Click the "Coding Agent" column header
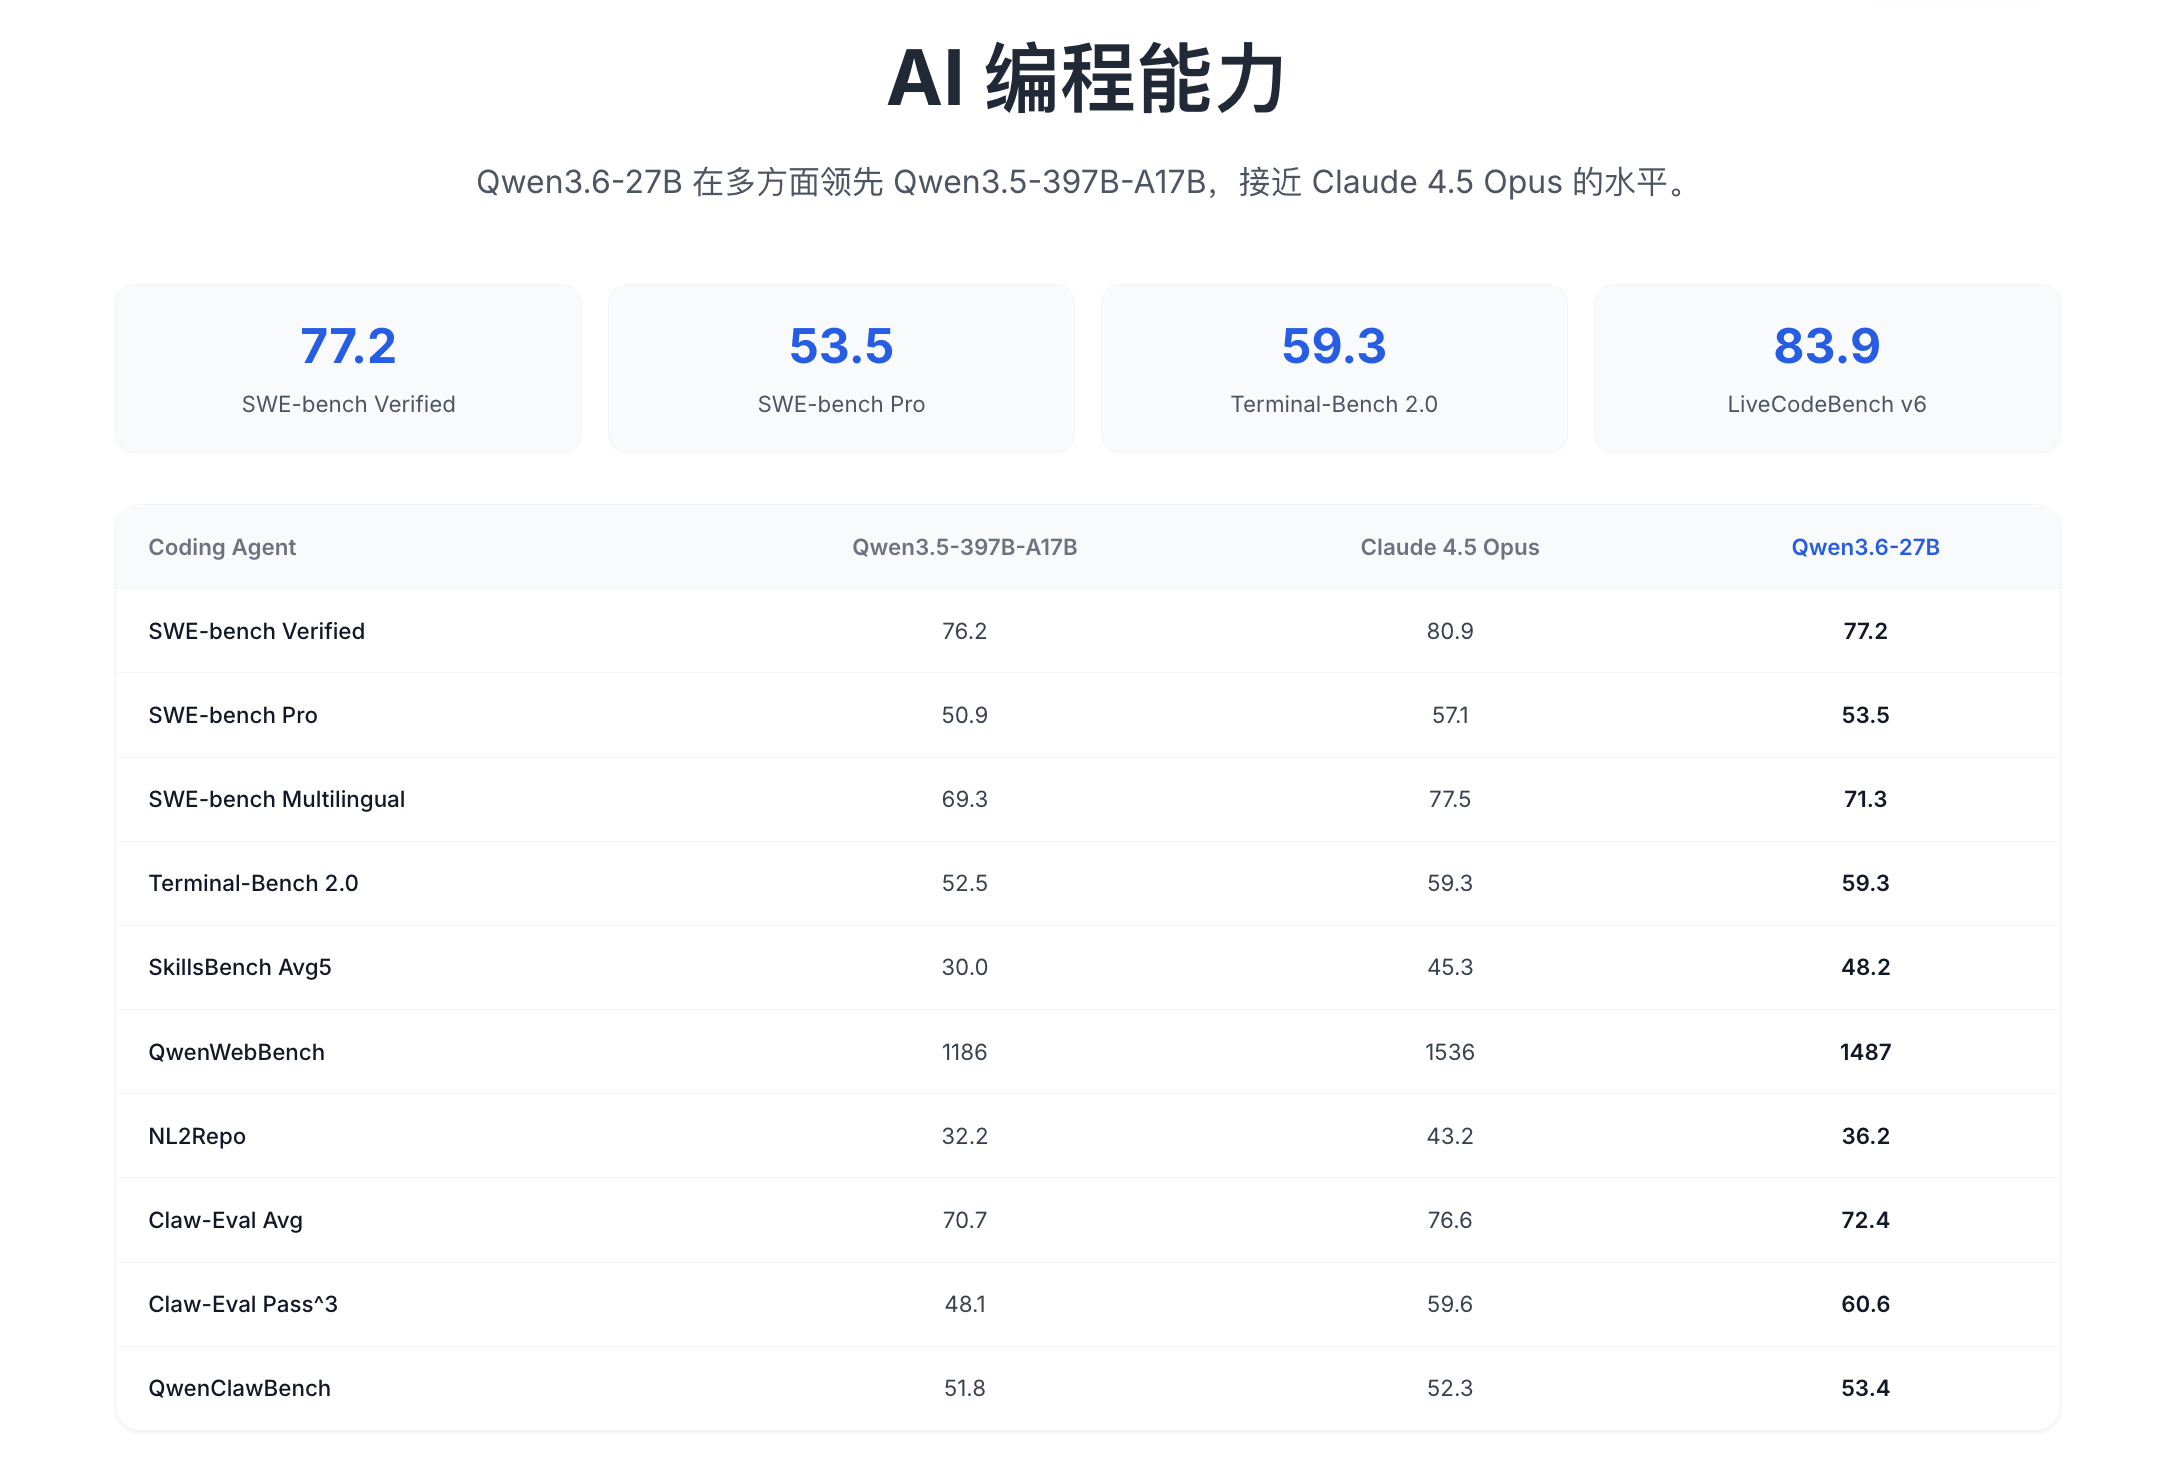The height and width of the screenshot is (1484, 2168). [222, 547]
